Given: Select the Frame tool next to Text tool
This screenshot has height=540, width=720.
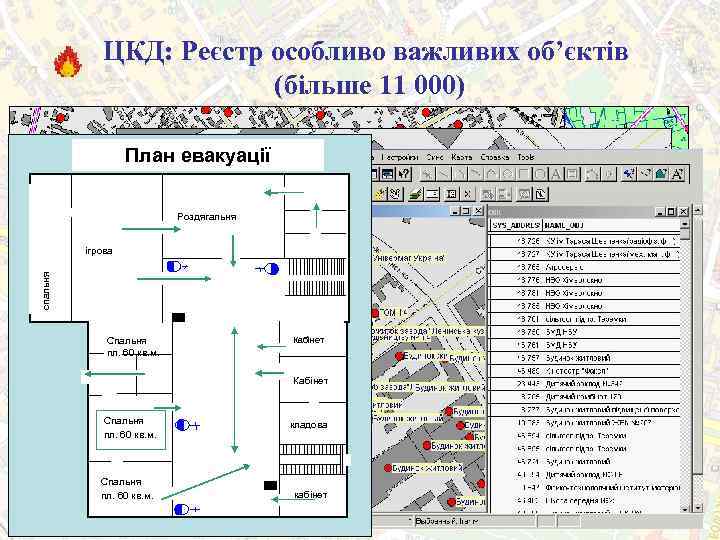Looking at the screenshot, I should click(x=572, y=174).
